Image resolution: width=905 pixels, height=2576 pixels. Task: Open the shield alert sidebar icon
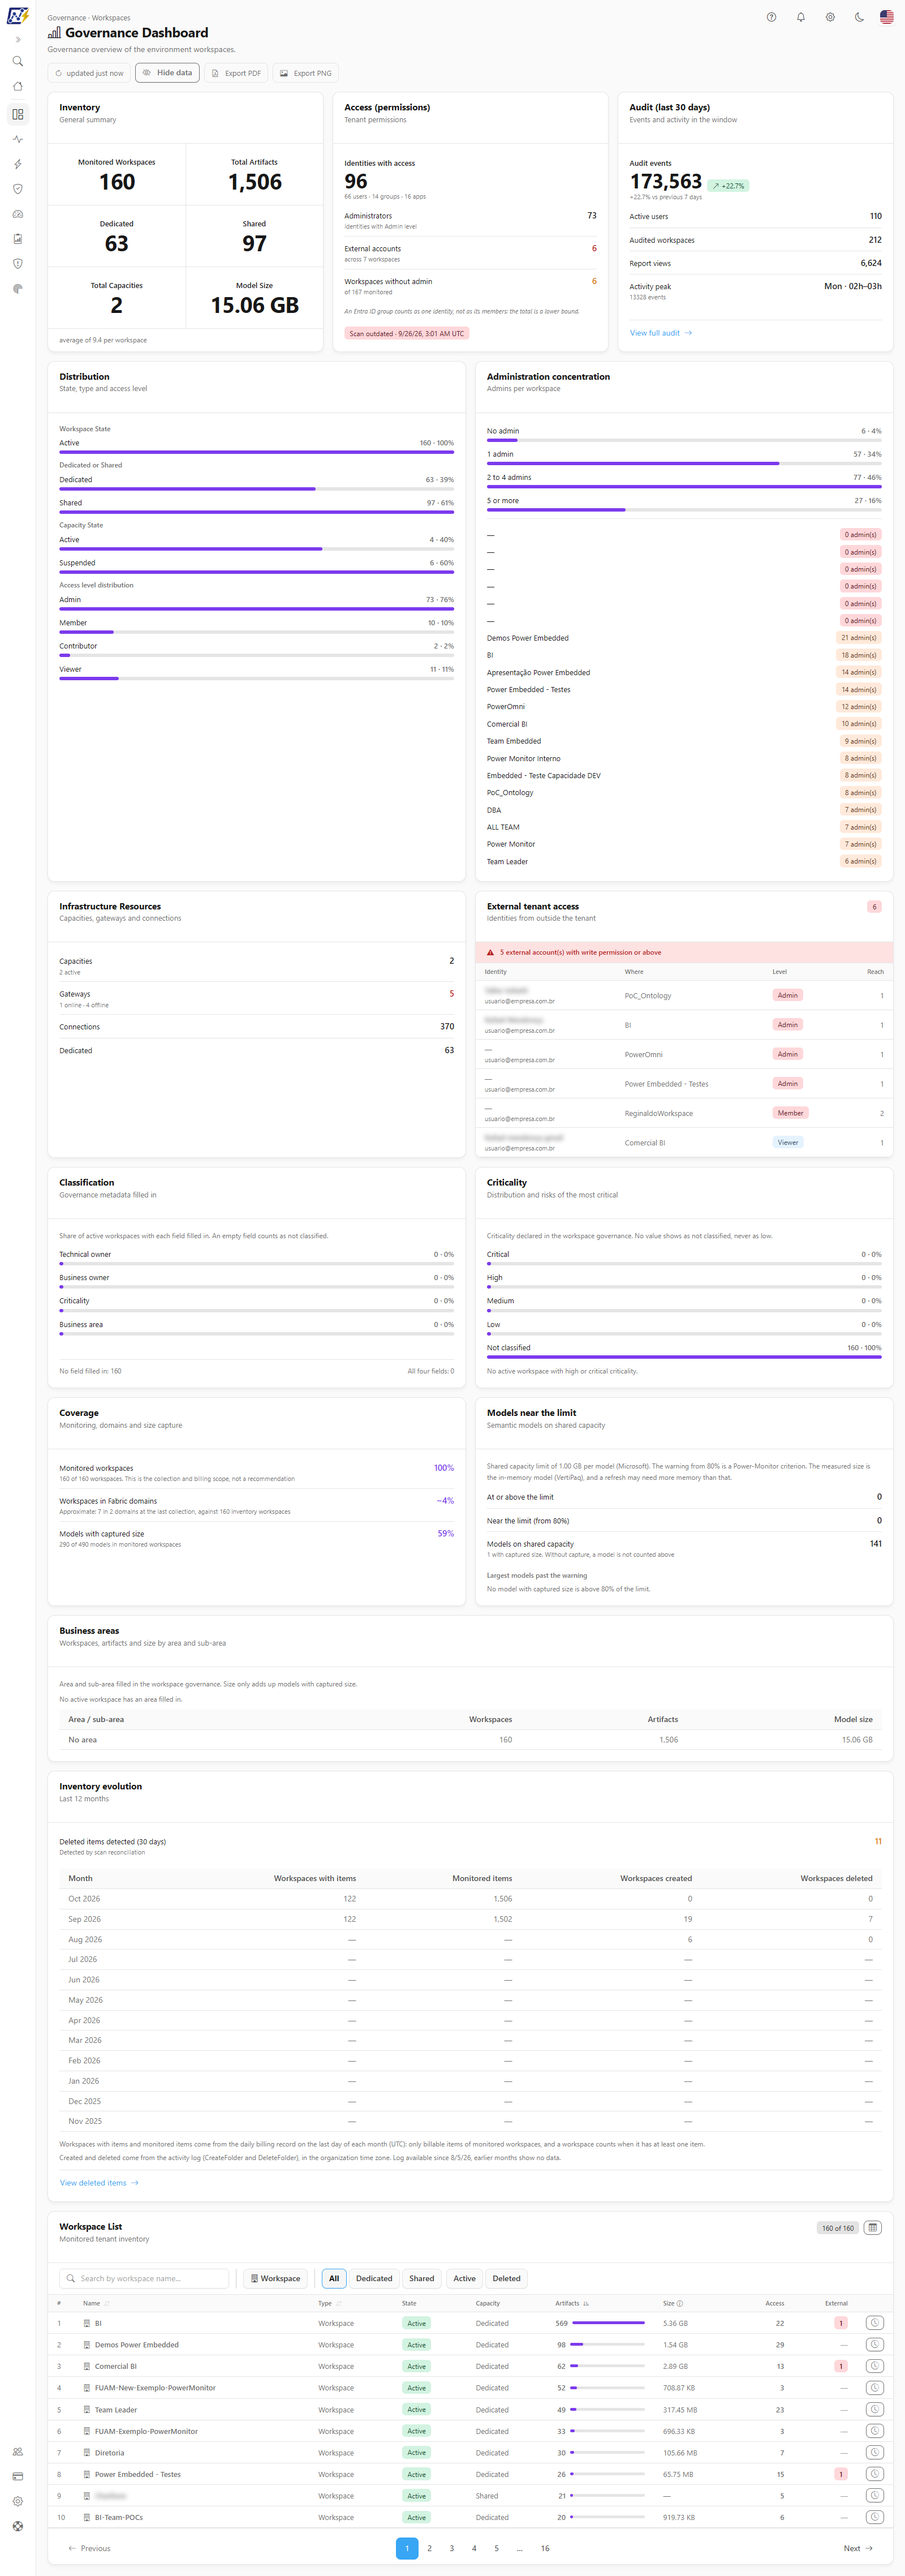tap(17, 264)
